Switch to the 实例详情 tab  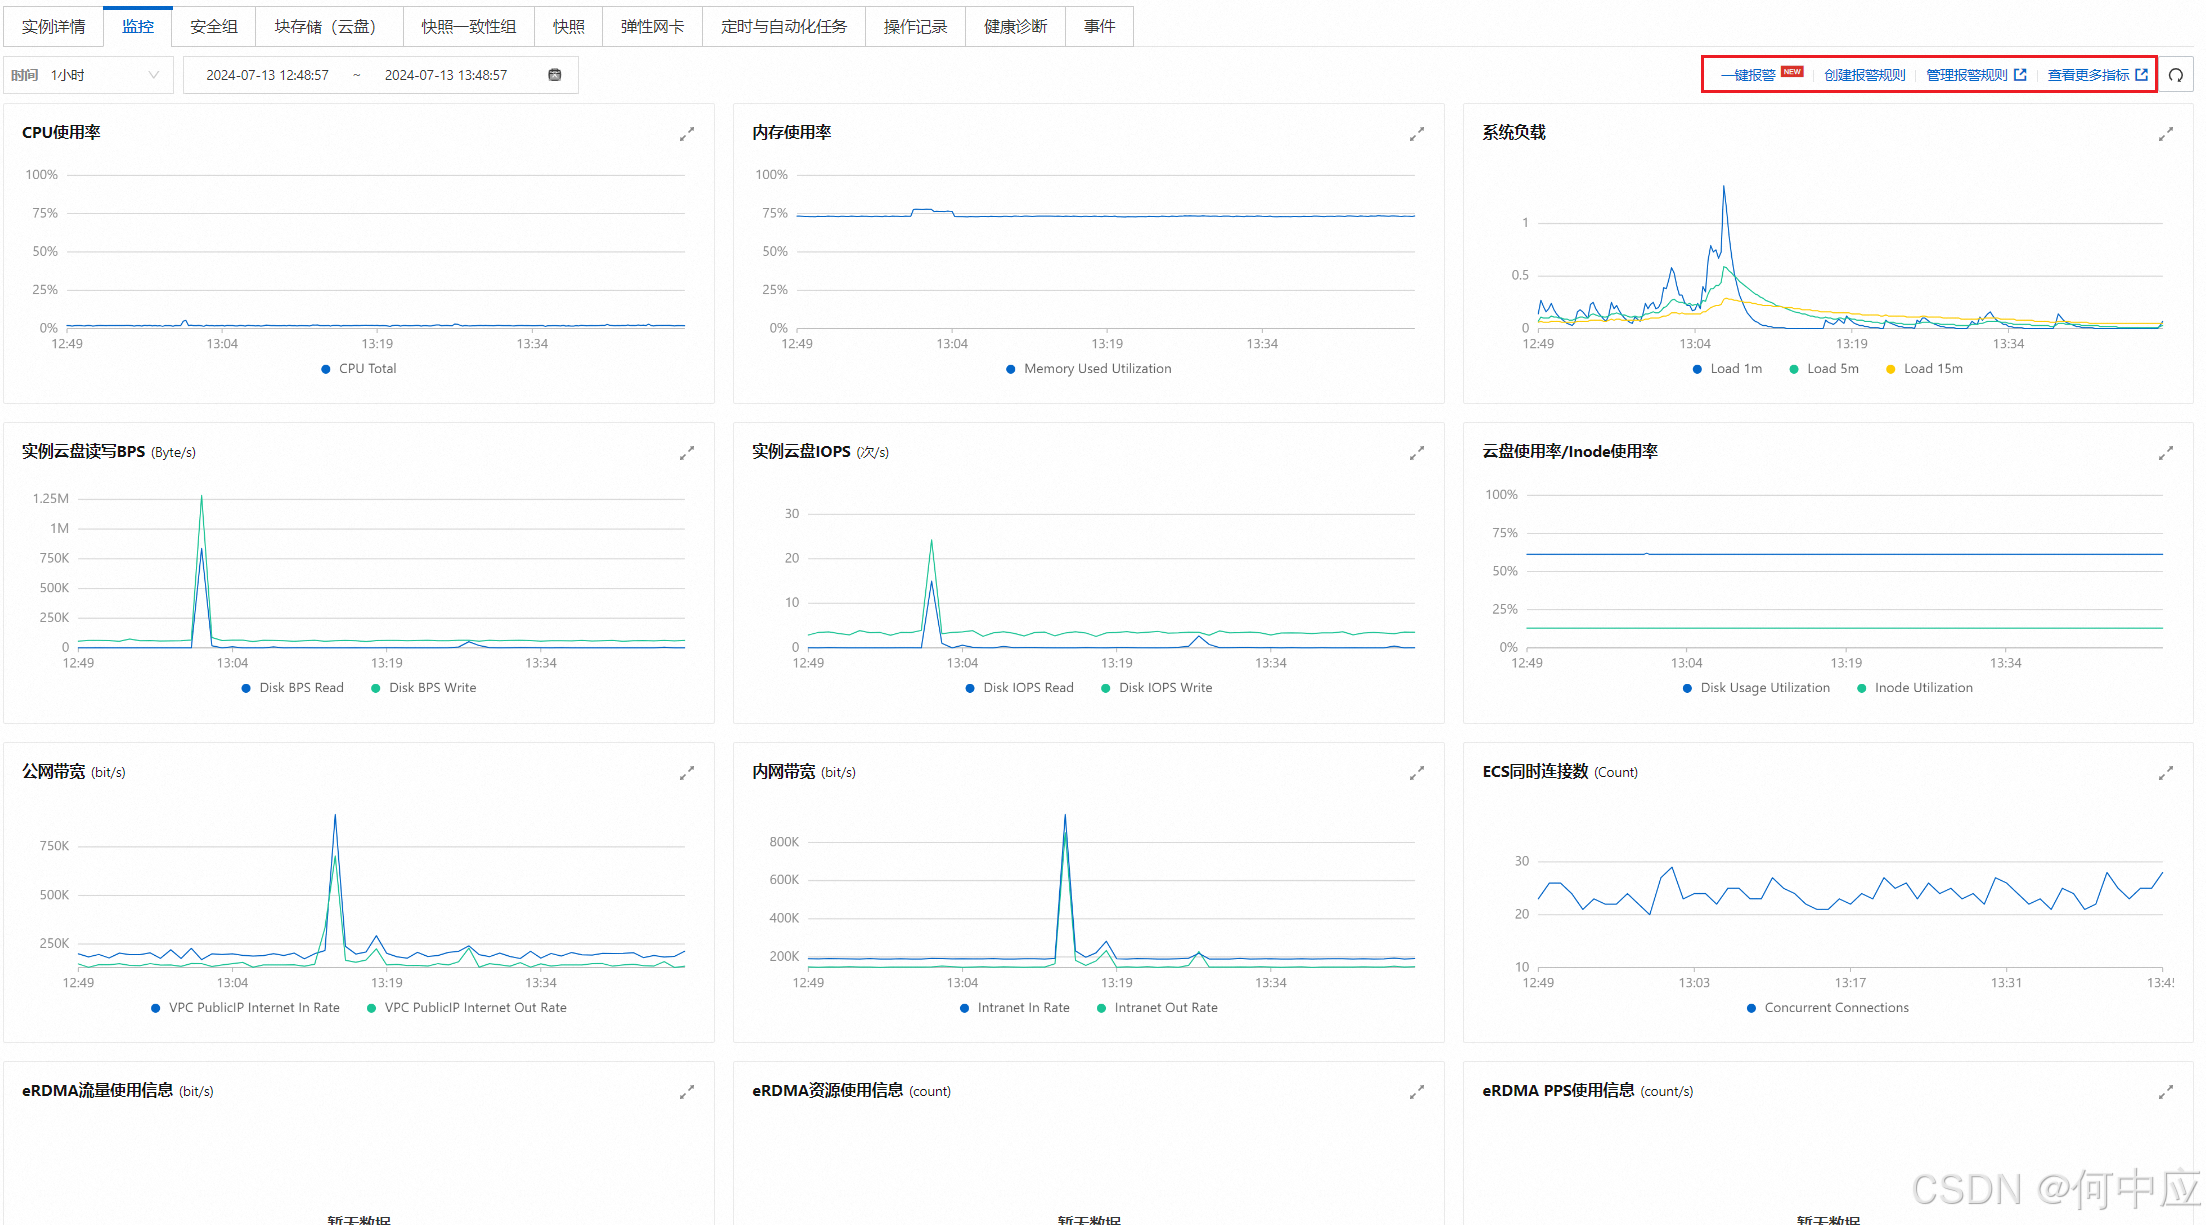53,27
